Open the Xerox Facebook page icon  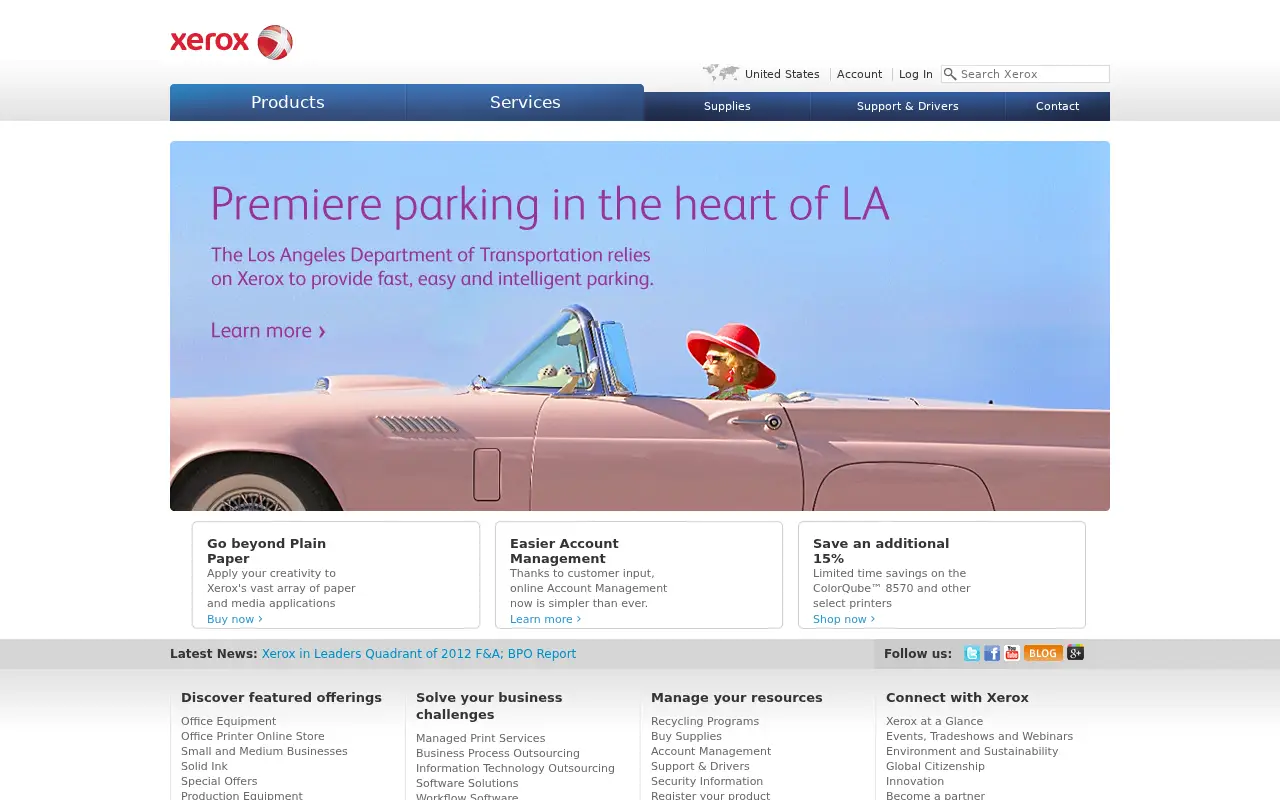[992, 653]
